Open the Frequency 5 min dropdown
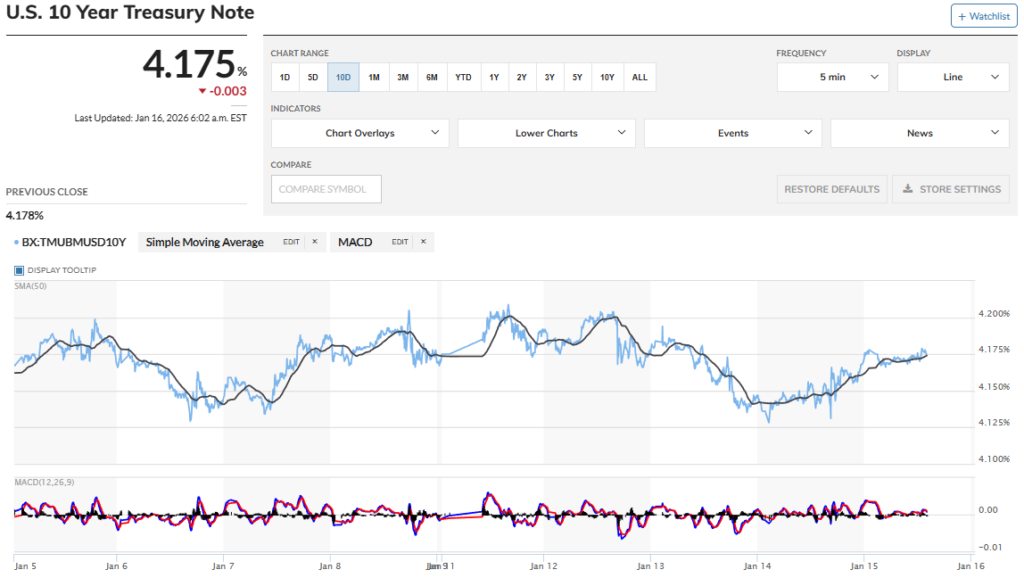The width and height of the screenshot is (1024, 578). pos(832,77)
